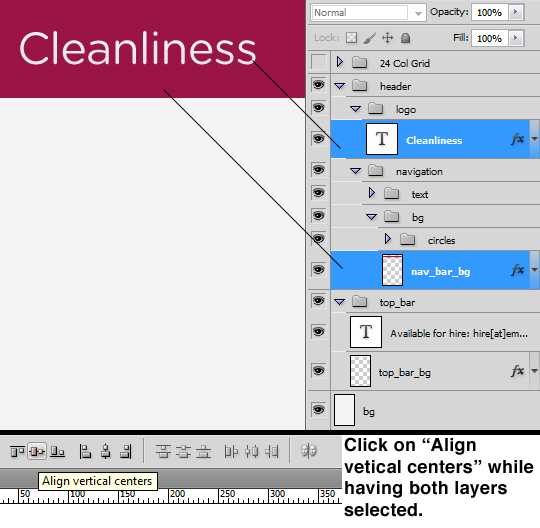The image size is (540, 528).
Task: Click fx icon on nav_bar_bg layer
Action: tap(518, 270)
